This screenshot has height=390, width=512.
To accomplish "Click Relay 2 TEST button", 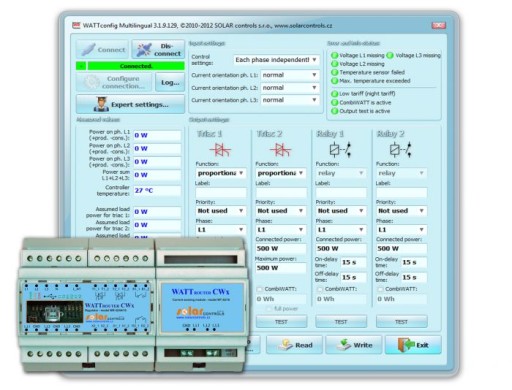I will point(402,322).
